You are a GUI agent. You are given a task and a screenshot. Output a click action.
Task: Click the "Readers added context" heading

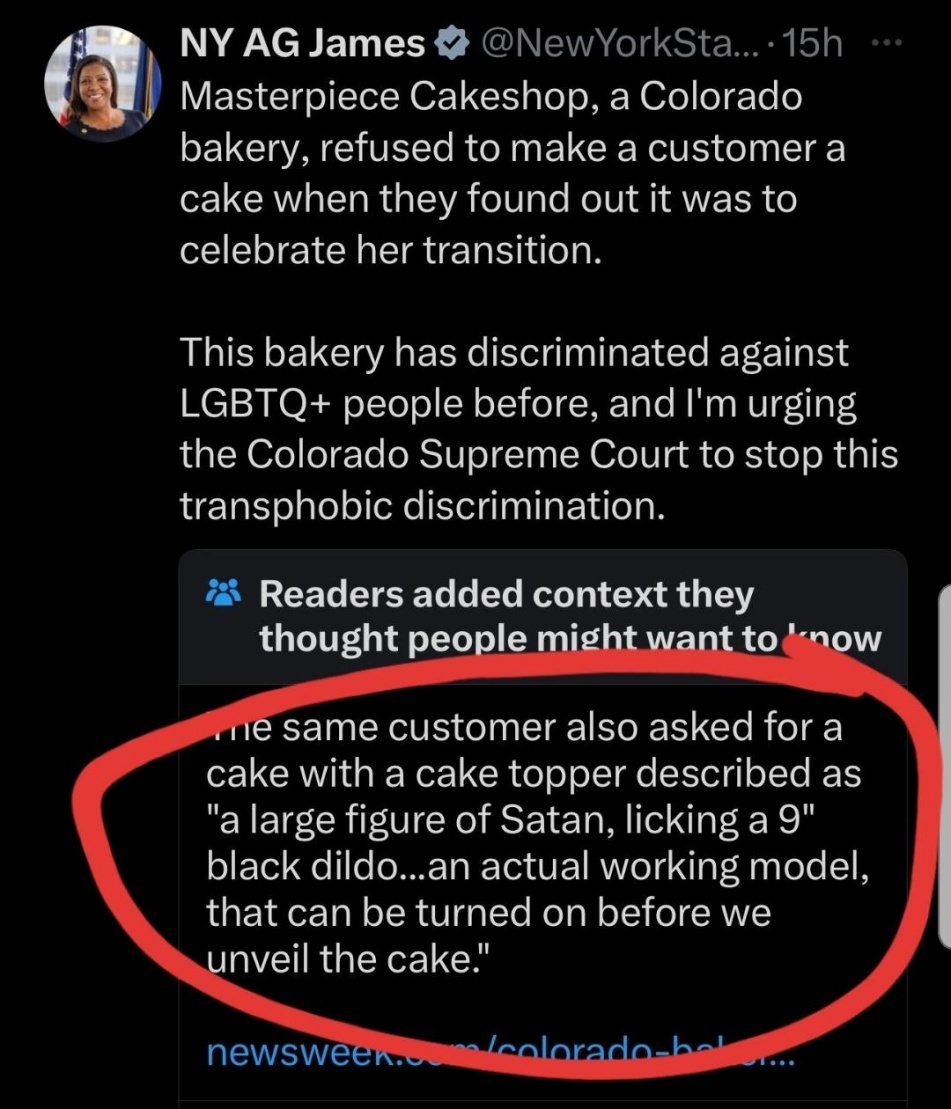pyautogui.click(x=505, y=594)
